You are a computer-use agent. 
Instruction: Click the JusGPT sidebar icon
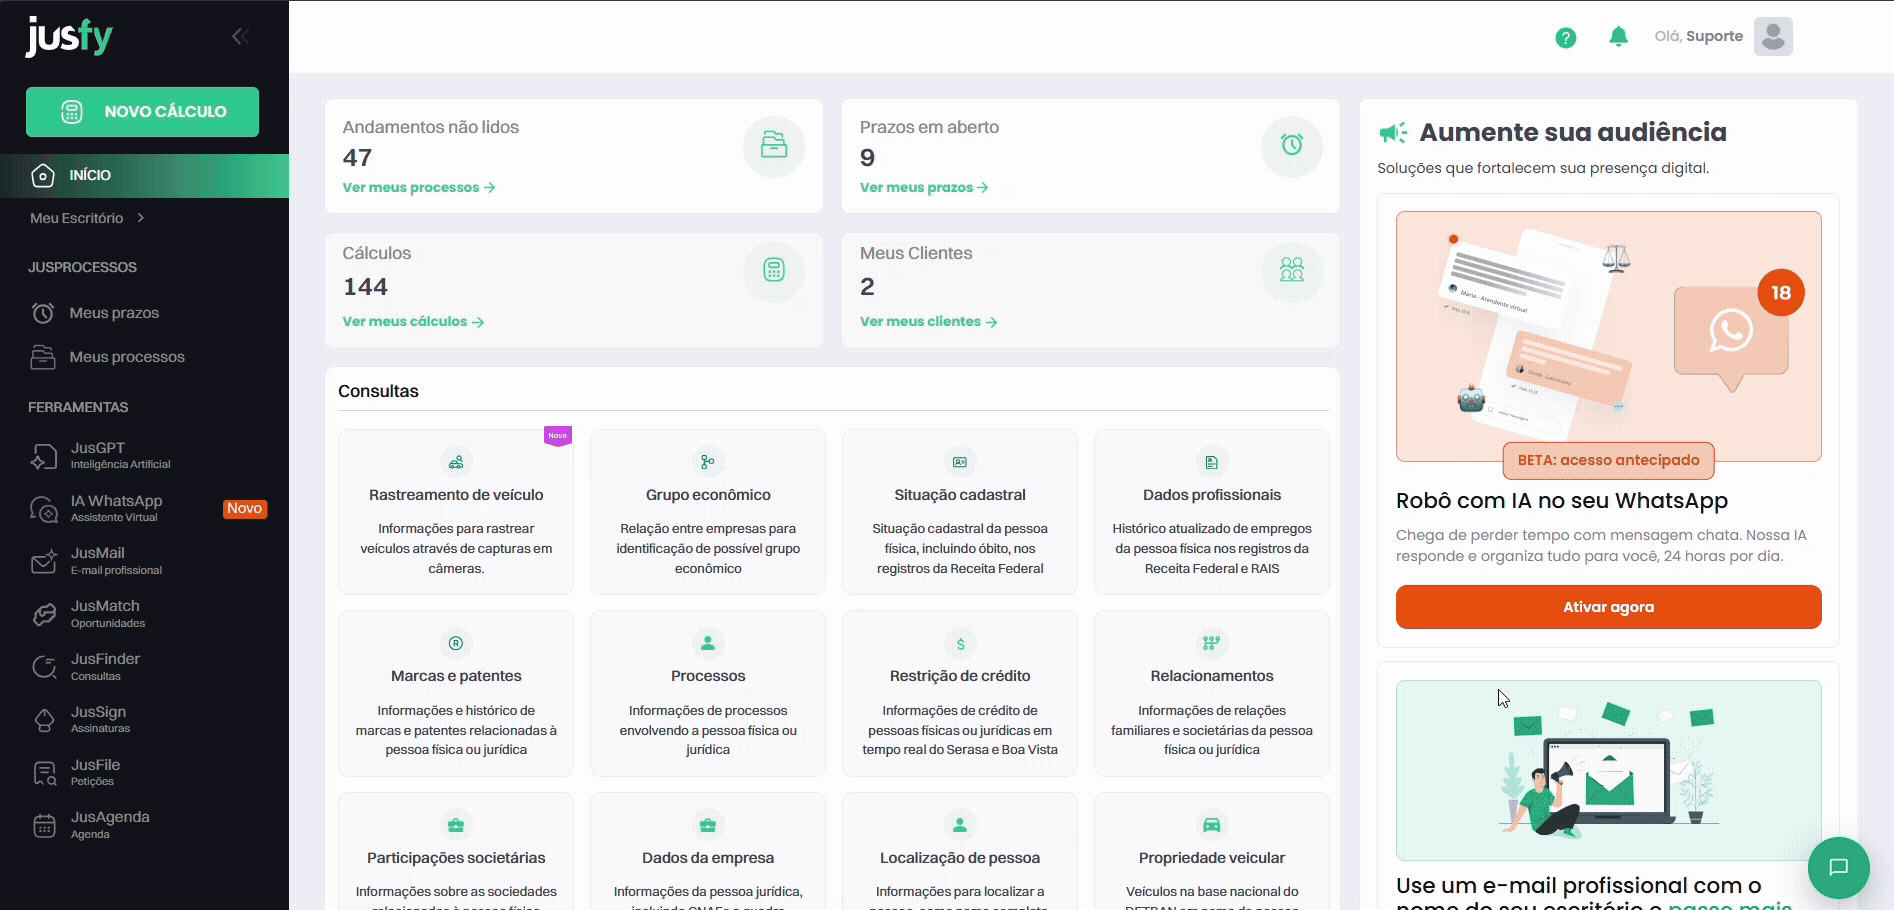tap(44, 456)
